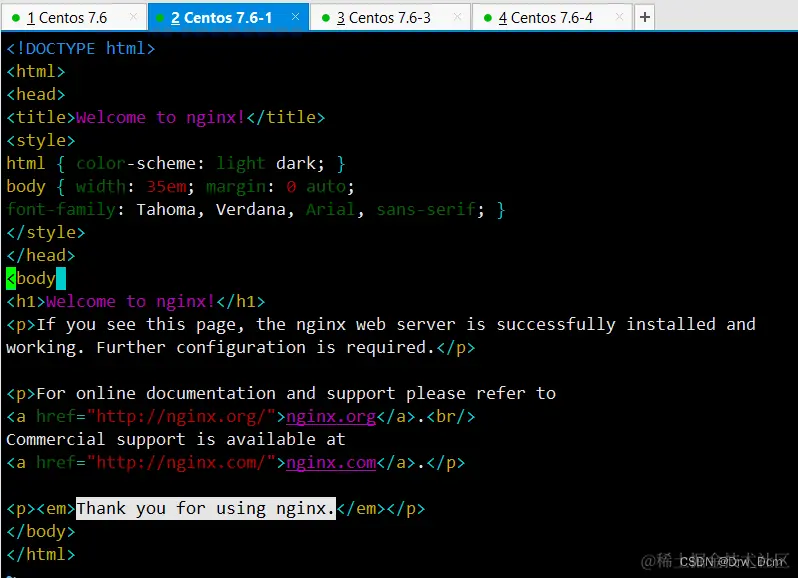
Task: Activate the 4 Centos 7.6-4 tab
Action: [x=552, y=18]
